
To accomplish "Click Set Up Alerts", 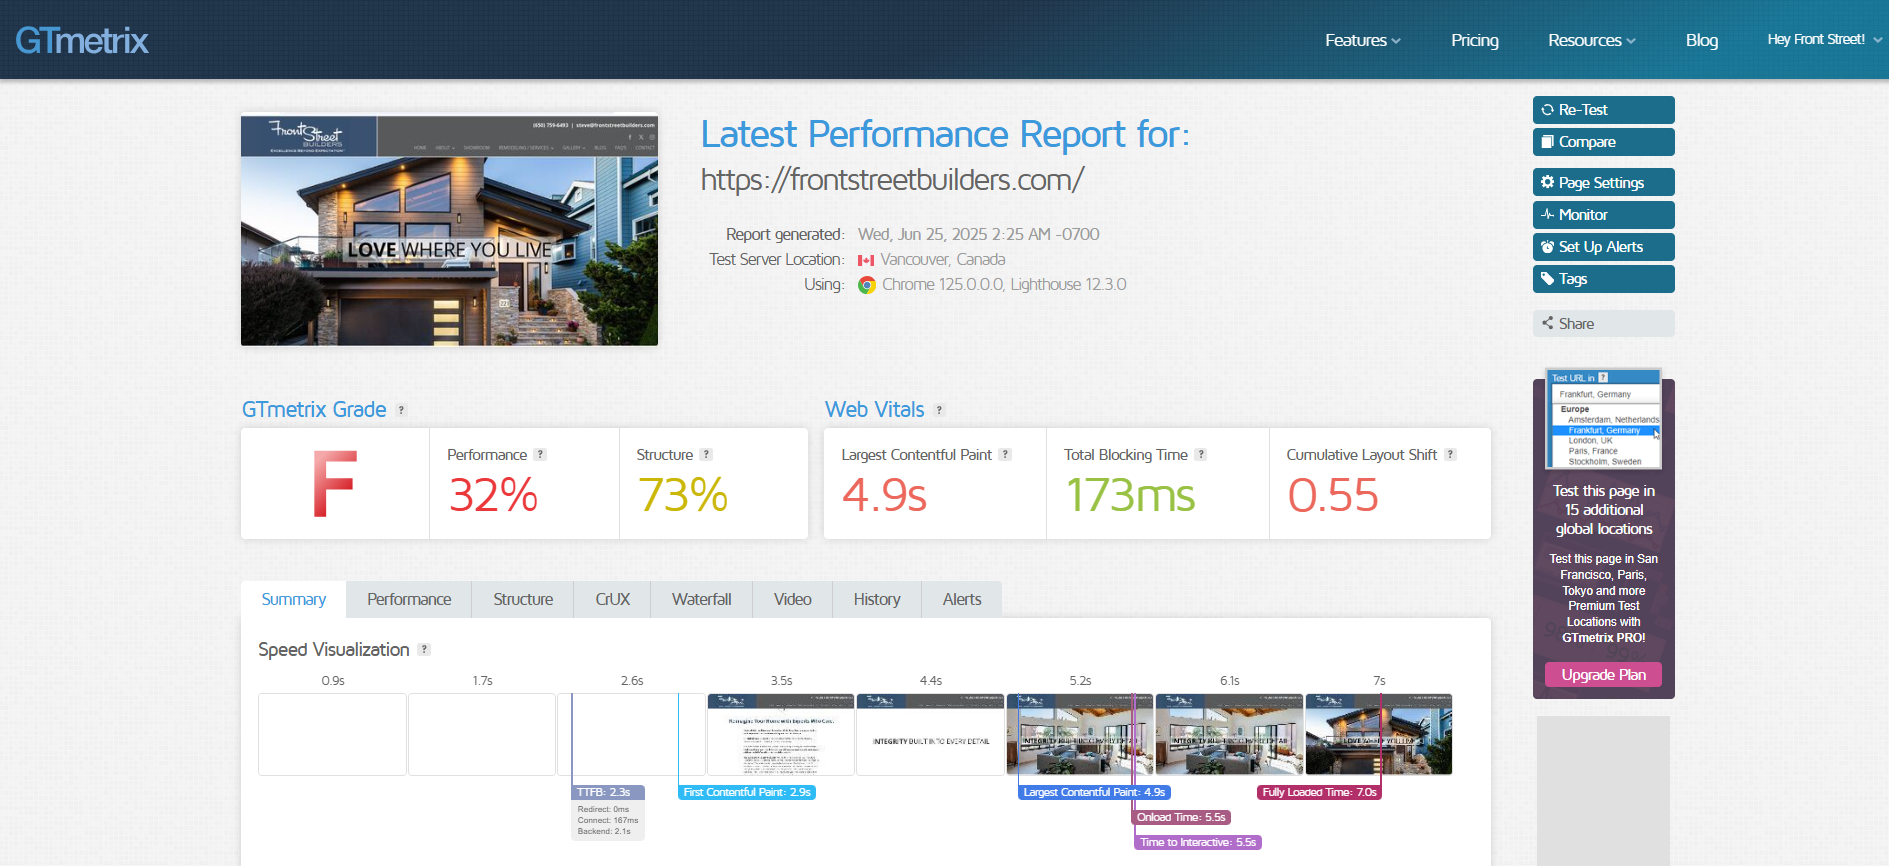I will (x=1603, y=247).
